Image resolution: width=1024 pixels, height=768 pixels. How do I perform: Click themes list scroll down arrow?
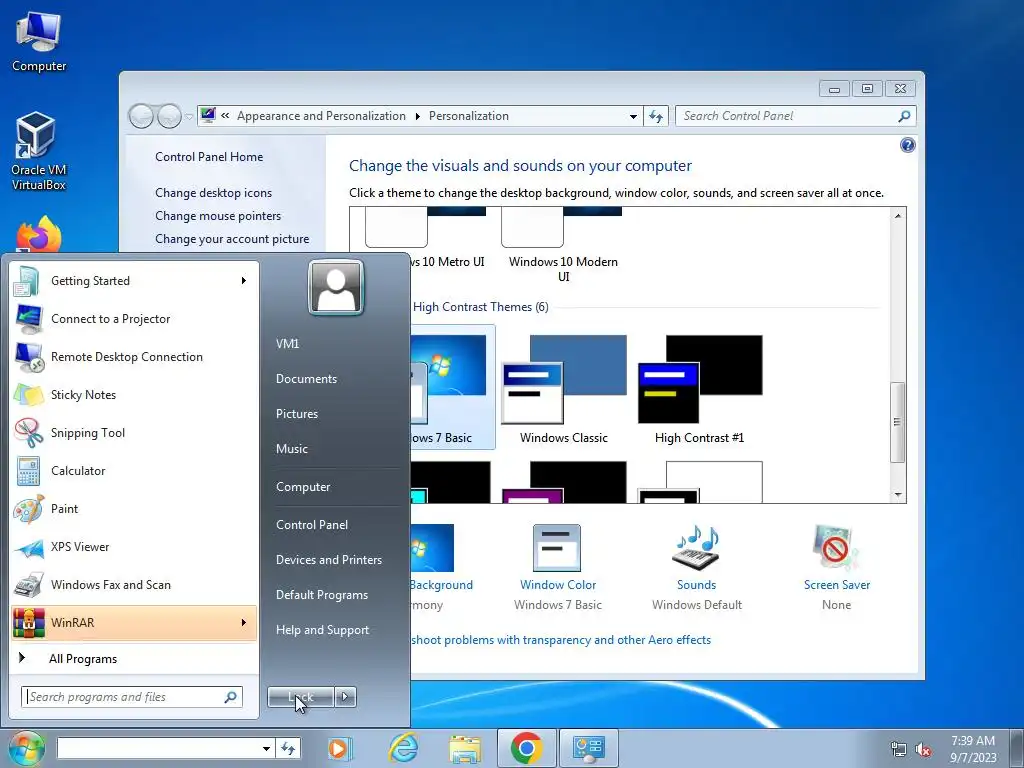click(898, 495)
